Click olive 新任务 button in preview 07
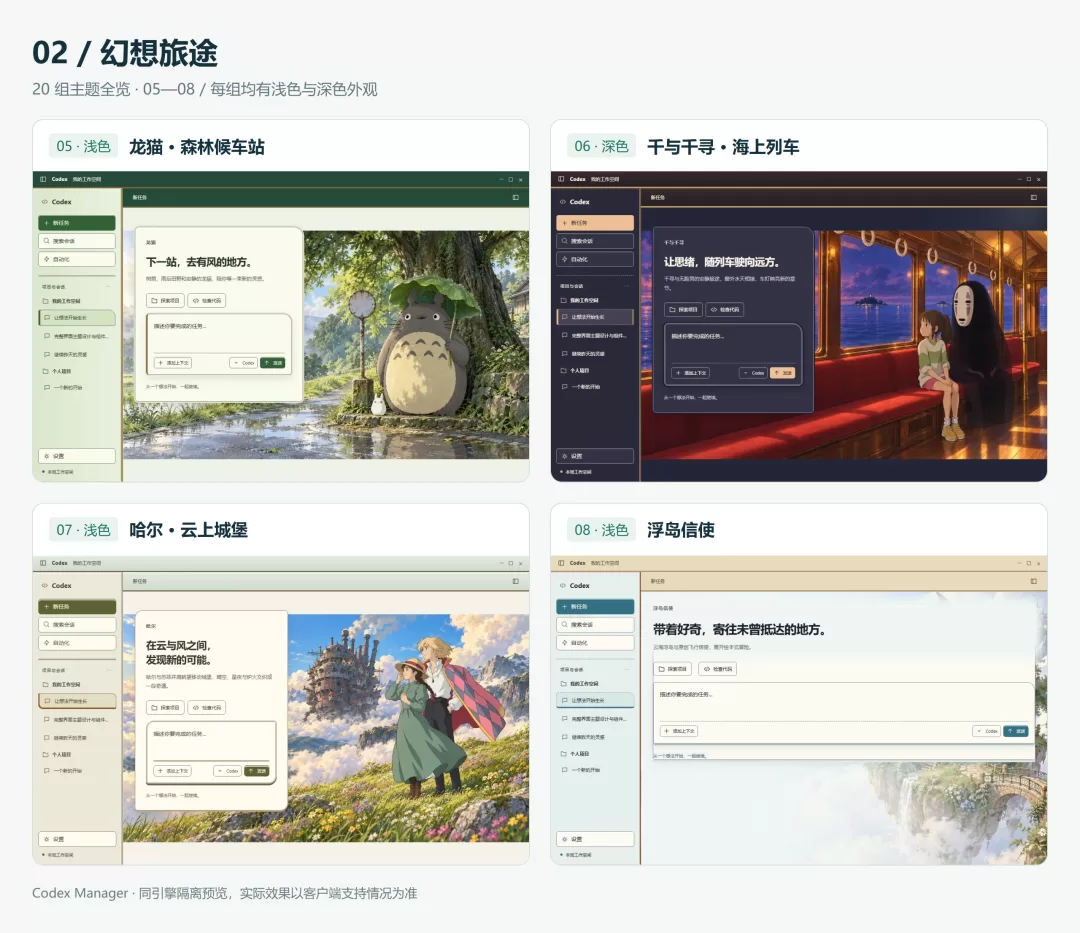This screenshot has width=1080, height=933. coord(77,607)
